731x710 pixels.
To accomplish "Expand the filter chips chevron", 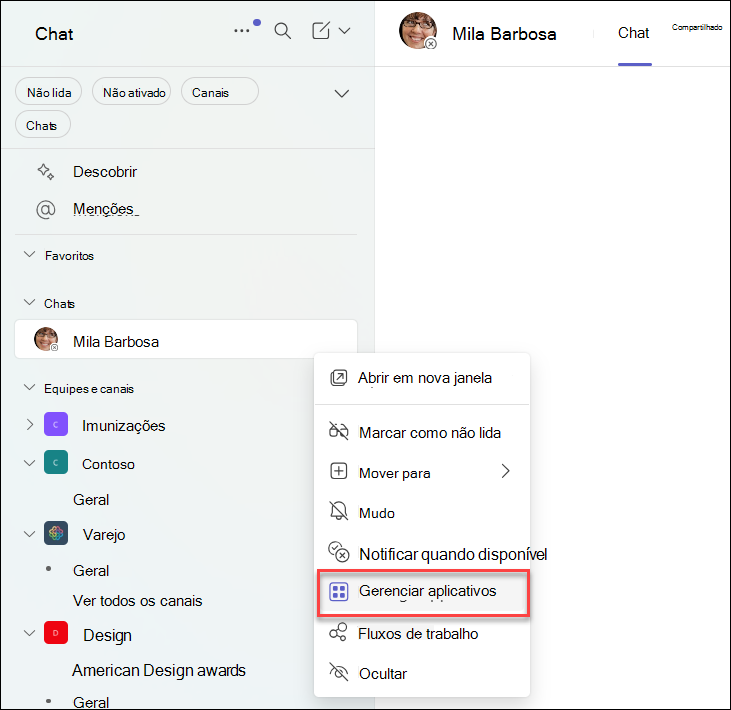I will pyautogui.click(x=342, y=93).
